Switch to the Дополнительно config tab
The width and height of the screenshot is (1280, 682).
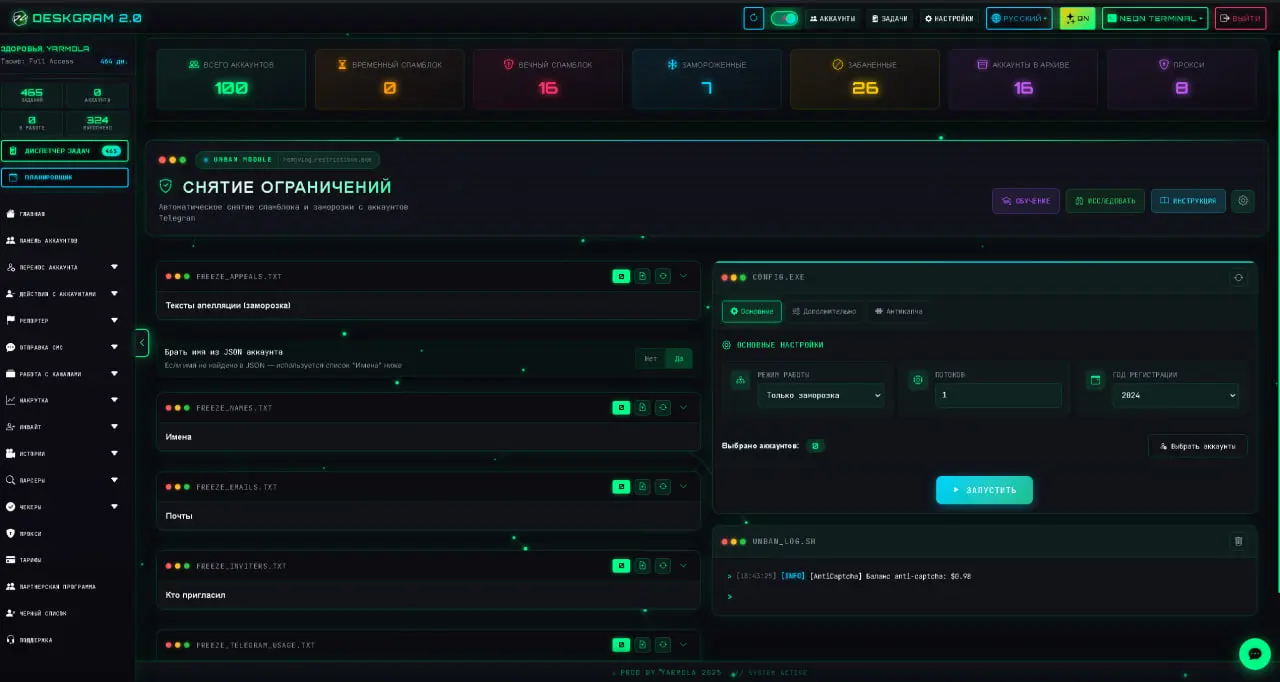(824, 311)
